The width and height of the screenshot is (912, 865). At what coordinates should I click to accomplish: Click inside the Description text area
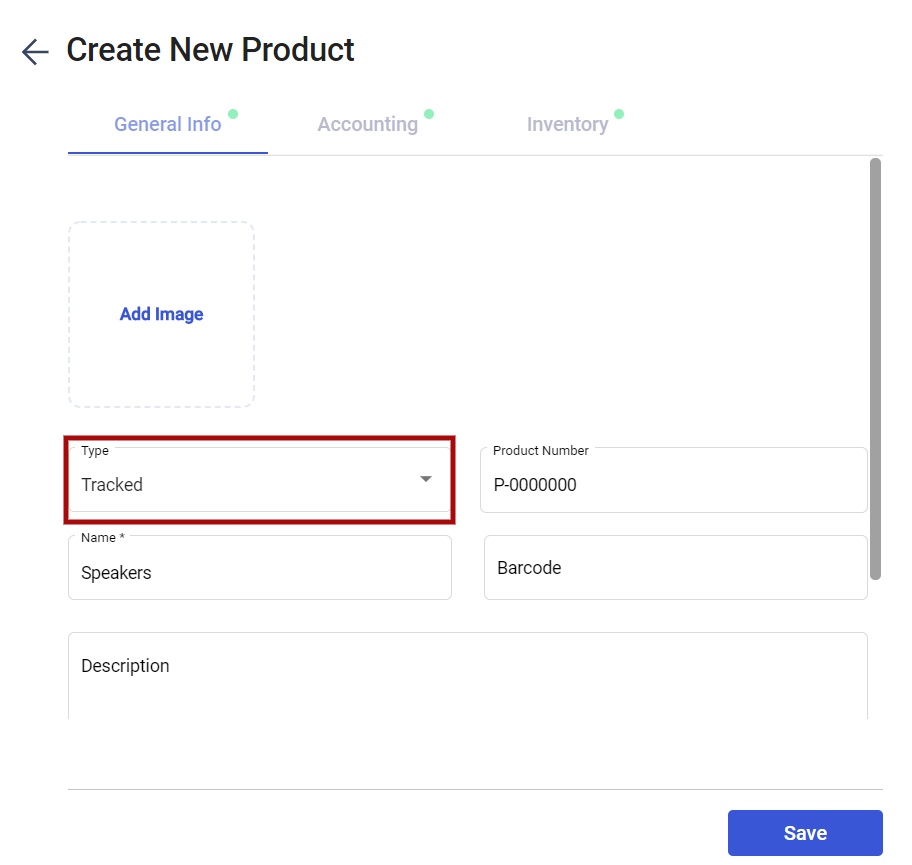pos(468,676)
